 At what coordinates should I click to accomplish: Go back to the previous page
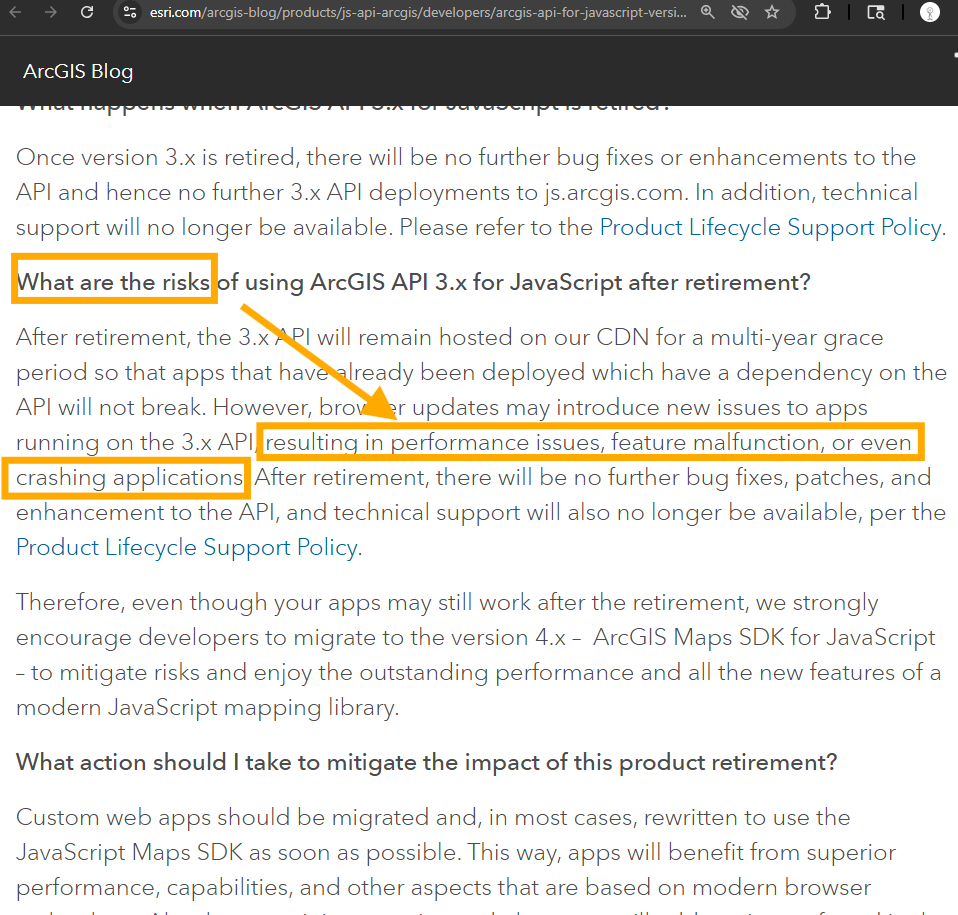[x=15, y=12]
